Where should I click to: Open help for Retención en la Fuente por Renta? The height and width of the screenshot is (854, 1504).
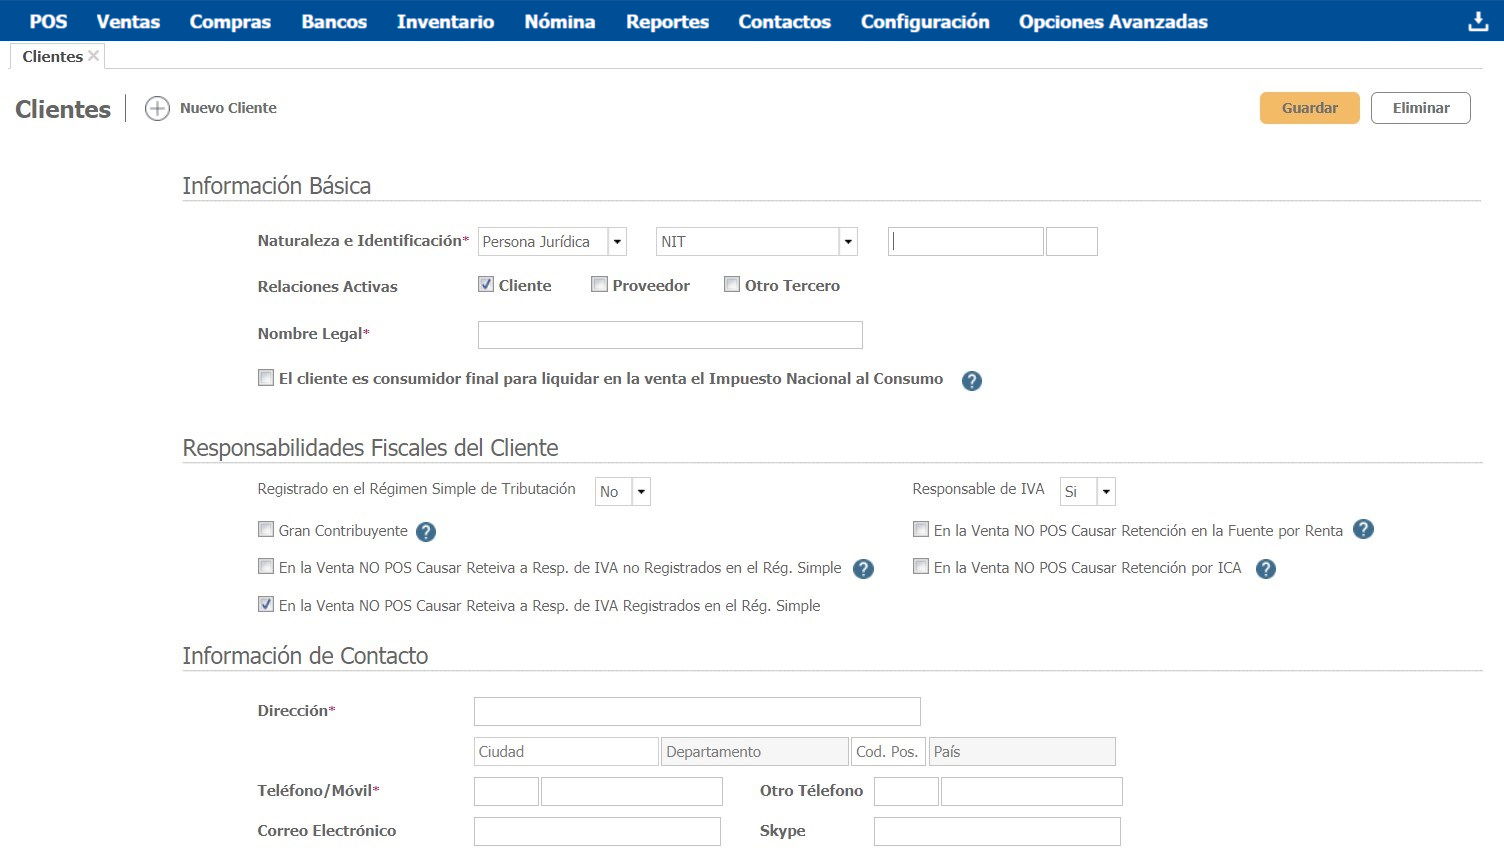click(1363, 530)
